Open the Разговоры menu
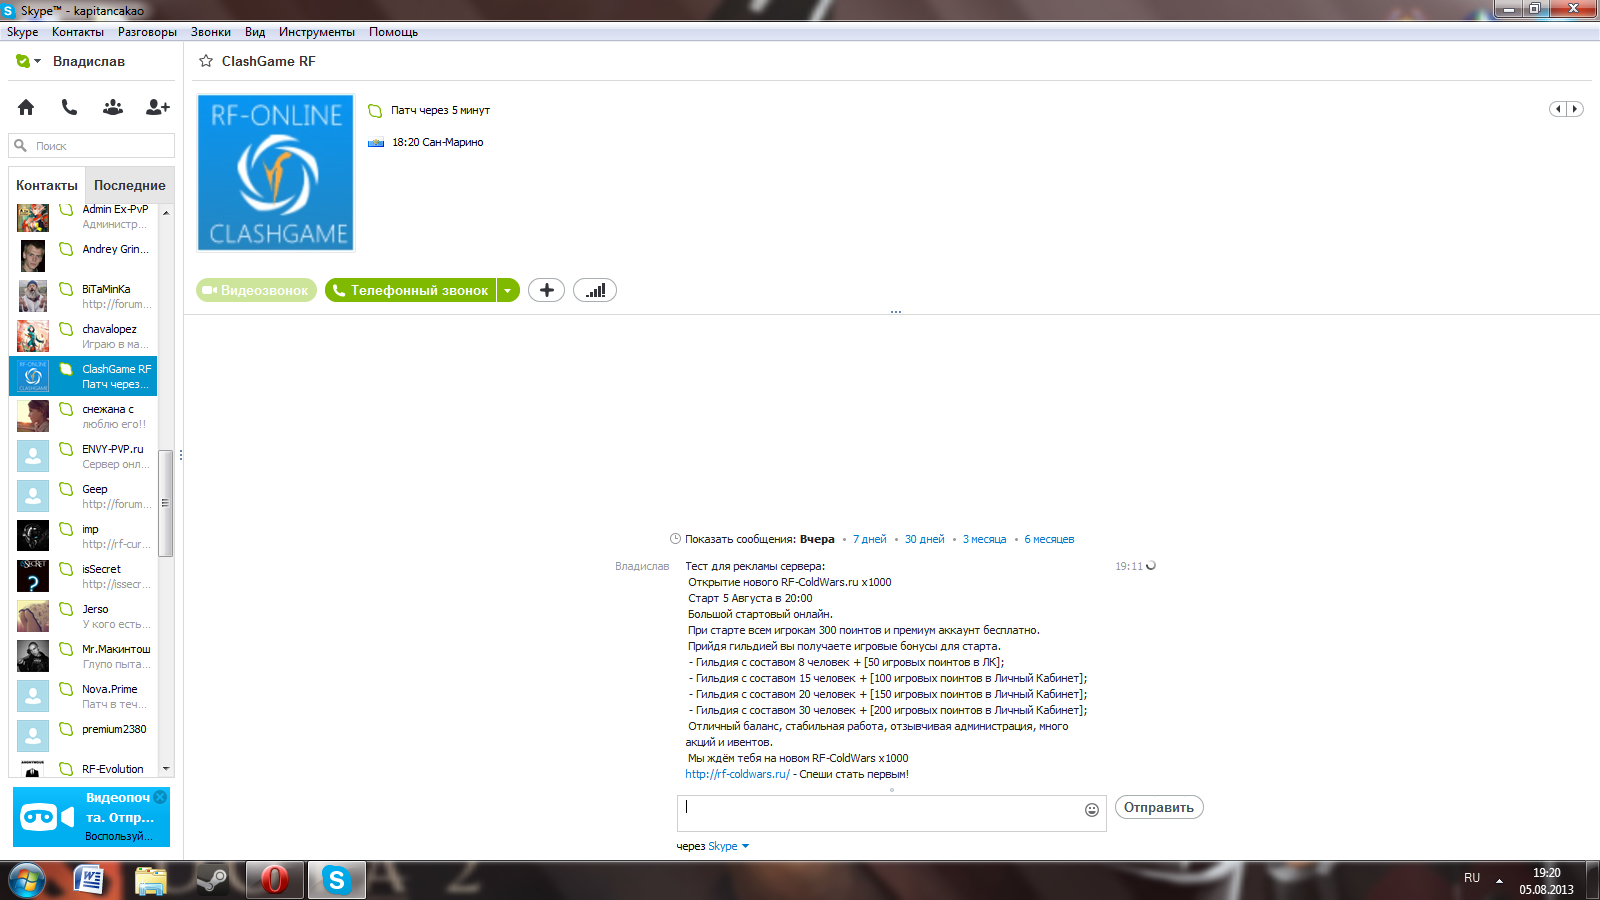Screen dimensions: 1600x900 pyautogui.click(x=147, y=32)
